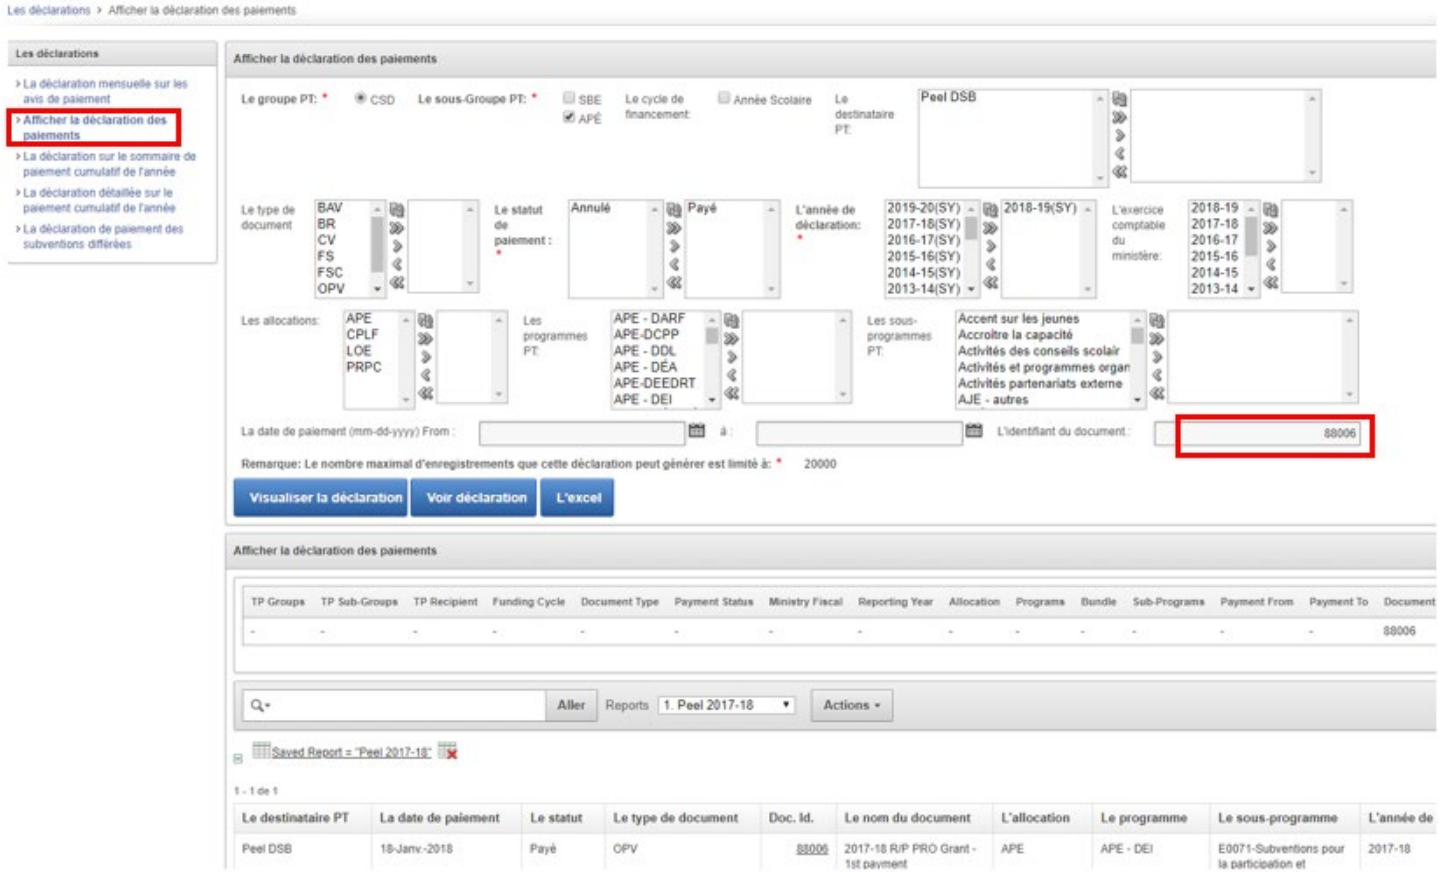
Task: Open the Reports dropdown showing Peel 2017-18
Action: click(727, 705)
